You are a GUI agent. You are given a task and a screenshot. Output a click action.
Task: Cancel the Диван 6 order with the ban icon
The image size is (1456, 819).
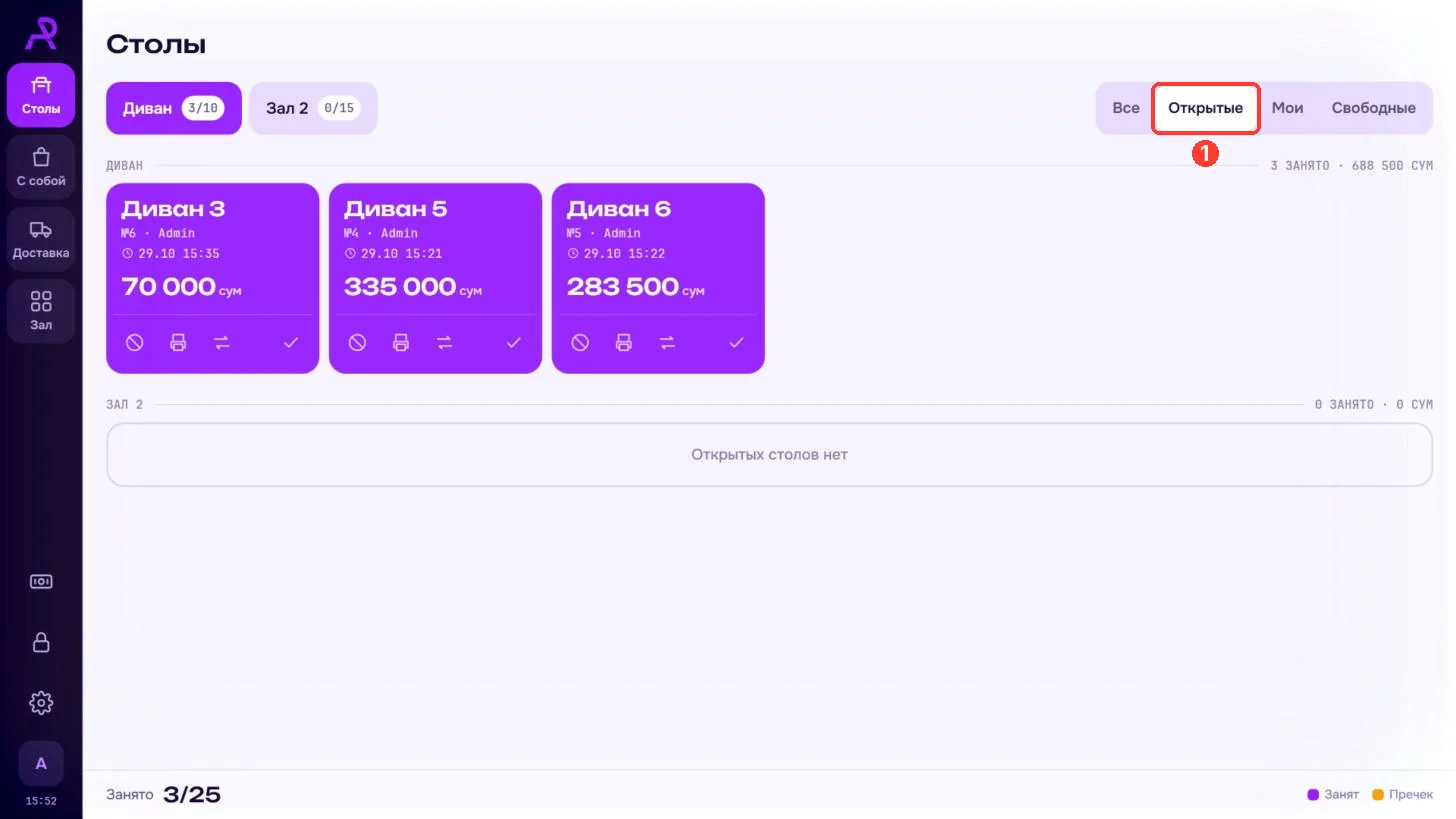point(580,343)
